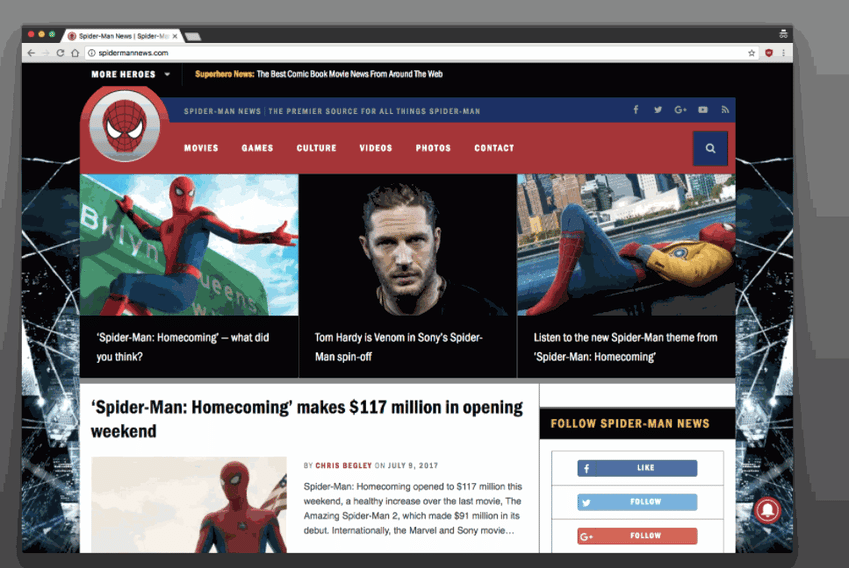Open the Photos menu item
This screenshot has width=849, height=568.
point(433,148)
